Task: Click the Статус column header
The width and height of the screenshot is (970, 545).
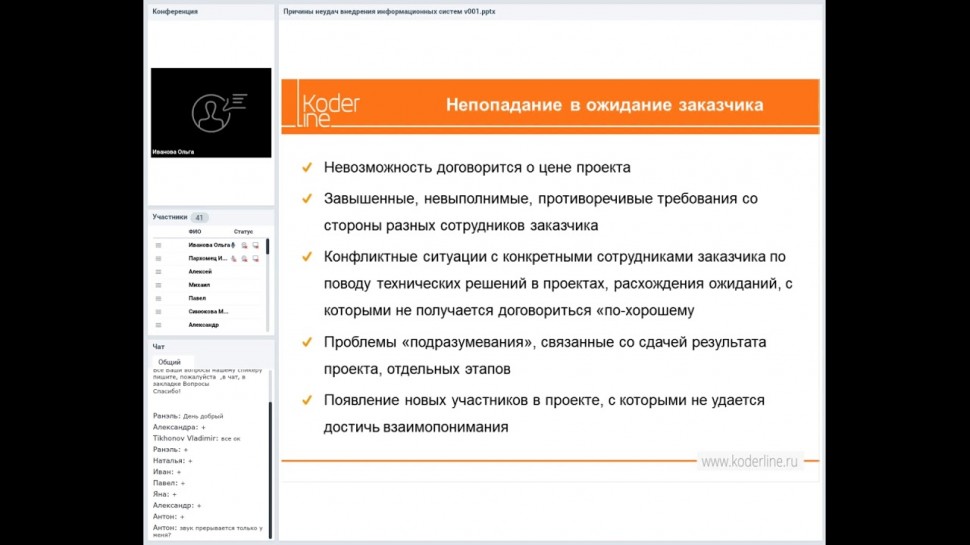Action: tap(243, 231)
